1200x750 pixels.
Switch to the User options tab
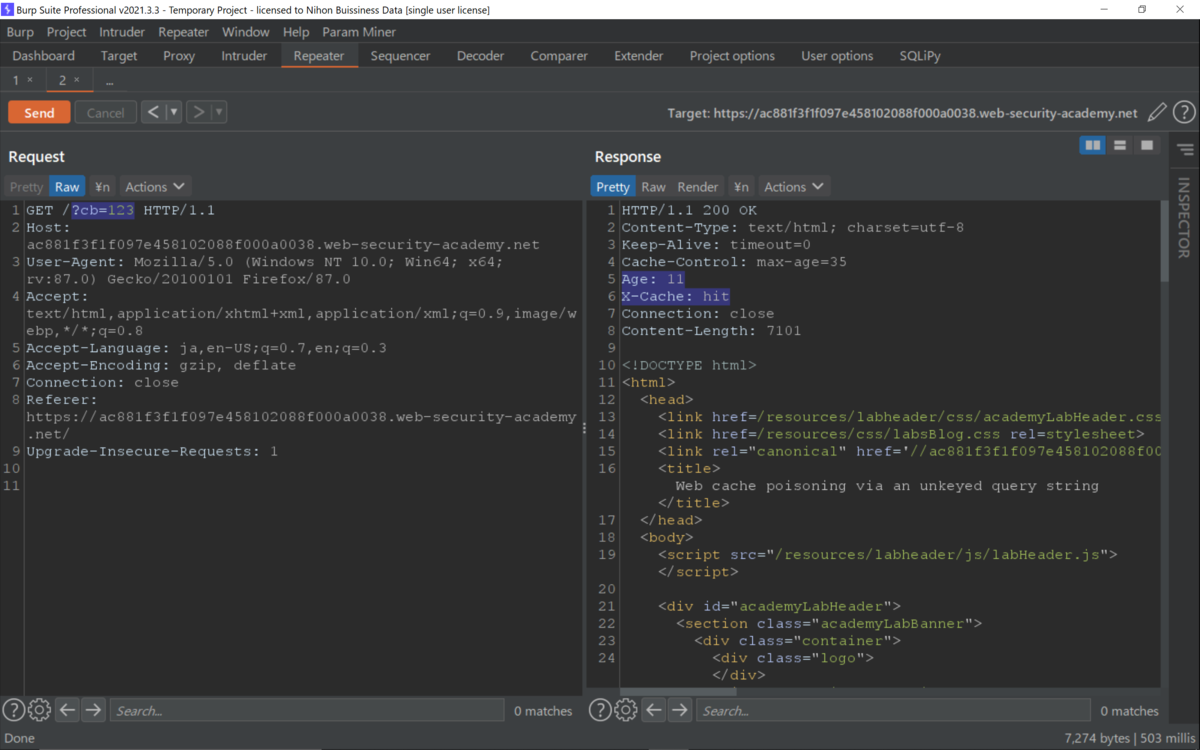(x=837, y=56)
